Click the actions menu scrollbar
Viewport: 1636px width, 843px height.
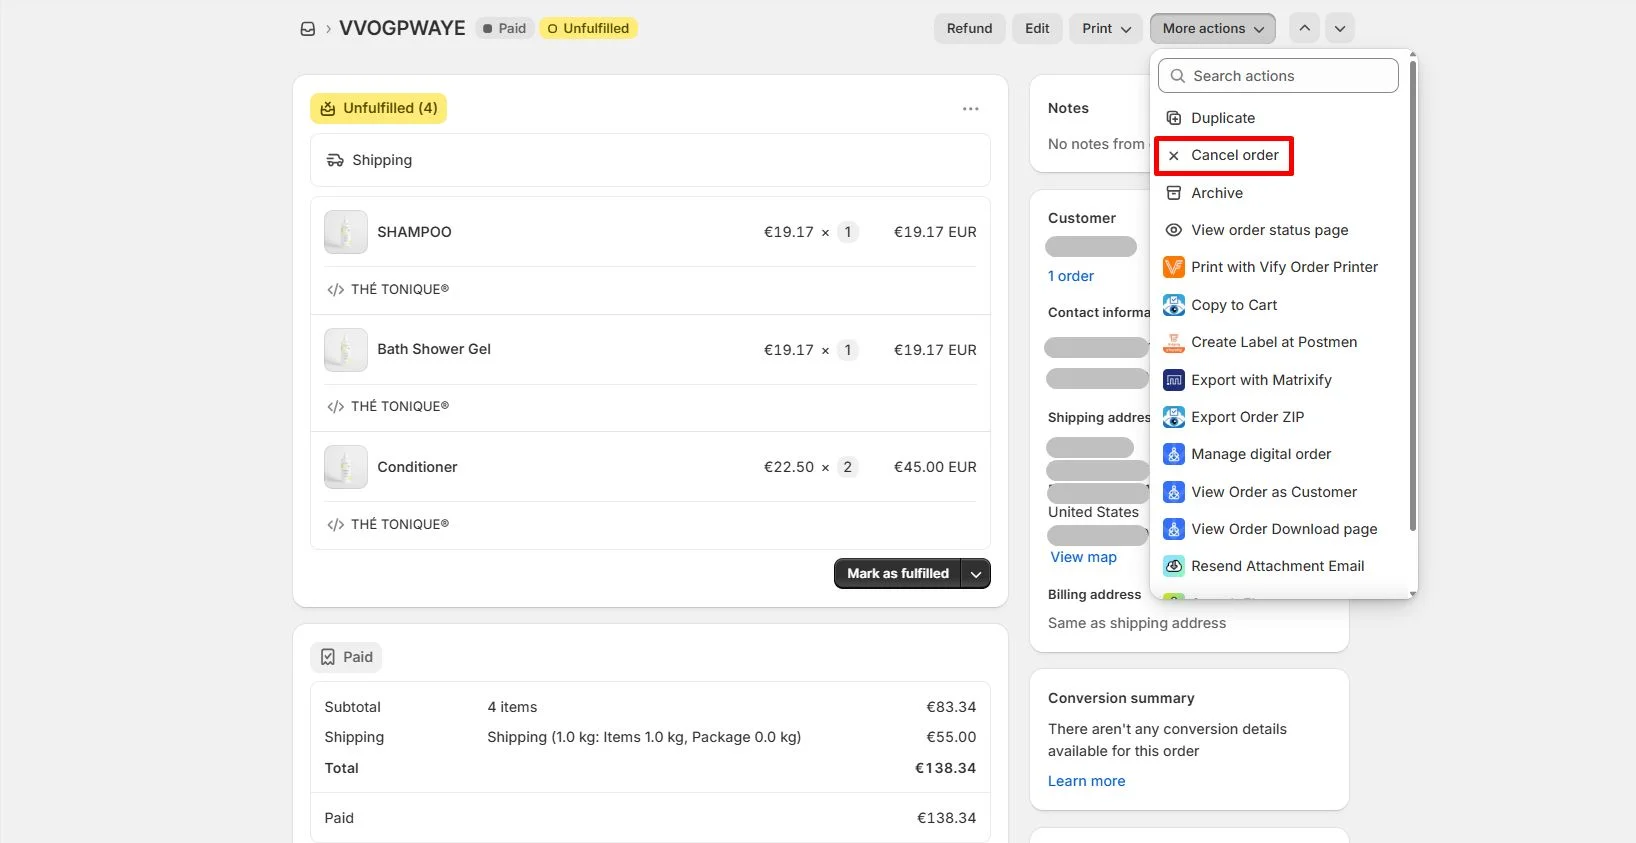click(x=1412, y=295)
